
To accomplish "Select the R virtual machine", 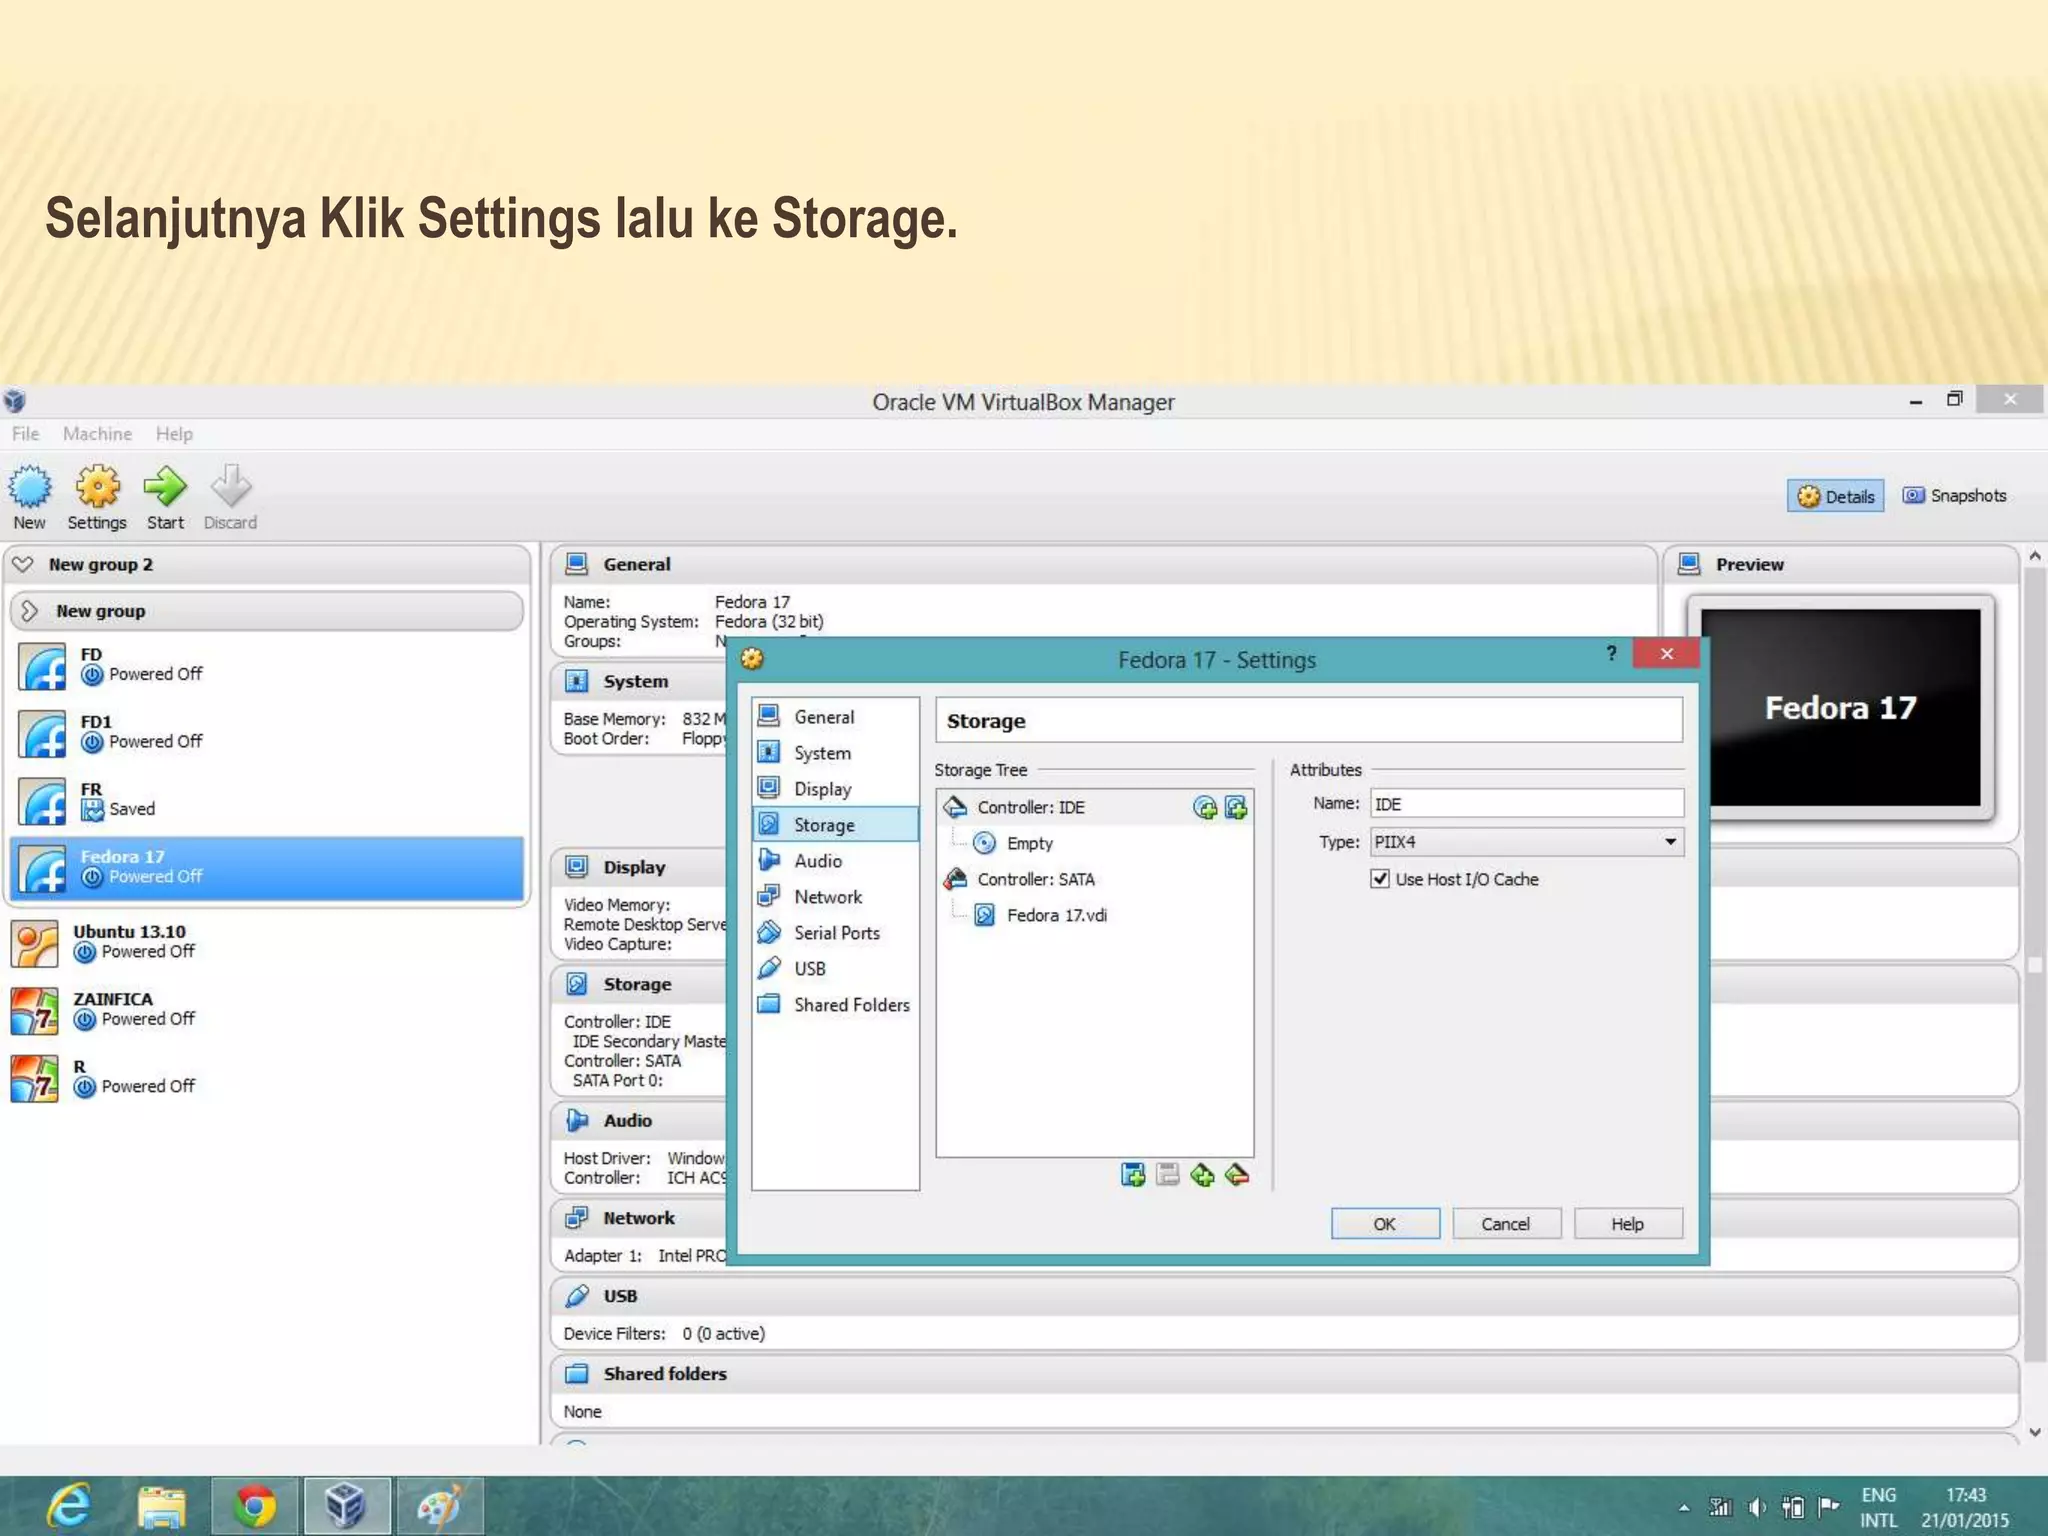I will click(x=266, y=1078).
